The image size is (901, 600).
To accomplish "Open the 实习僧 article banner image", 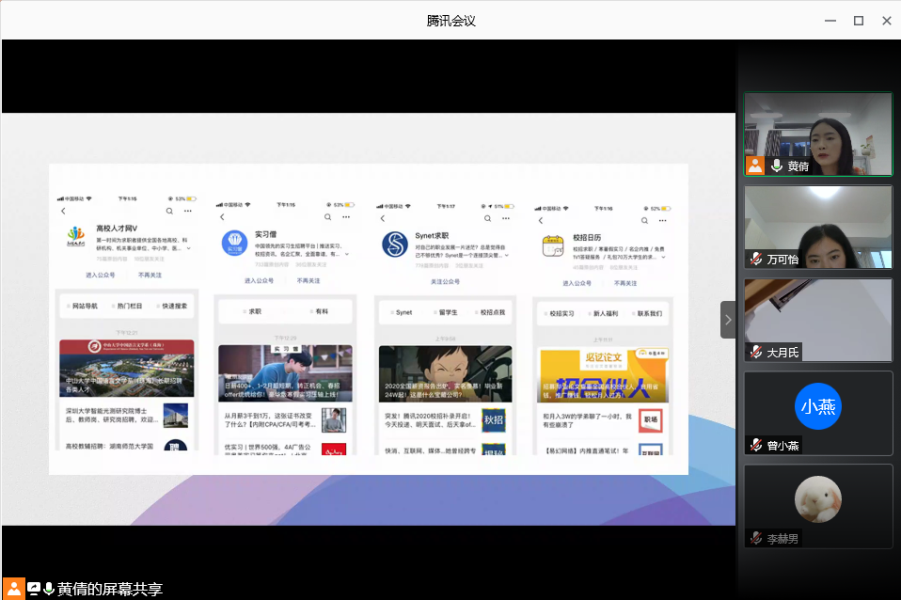I will [285, 373].
